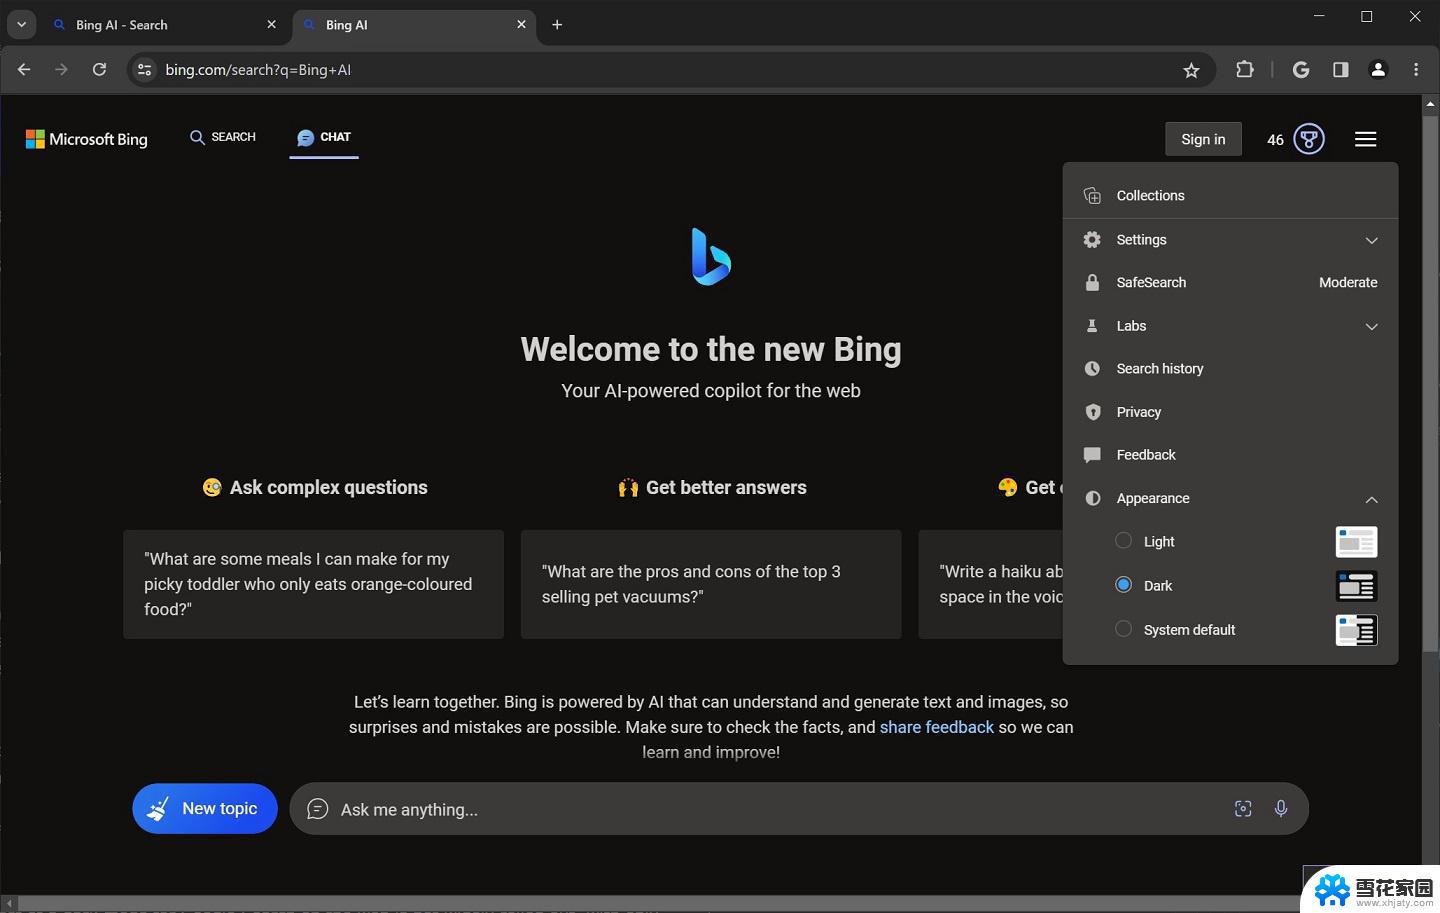1440x913 pixels.
Task: Select the Write a haiku suggestion card
Action: coord(991,584)
